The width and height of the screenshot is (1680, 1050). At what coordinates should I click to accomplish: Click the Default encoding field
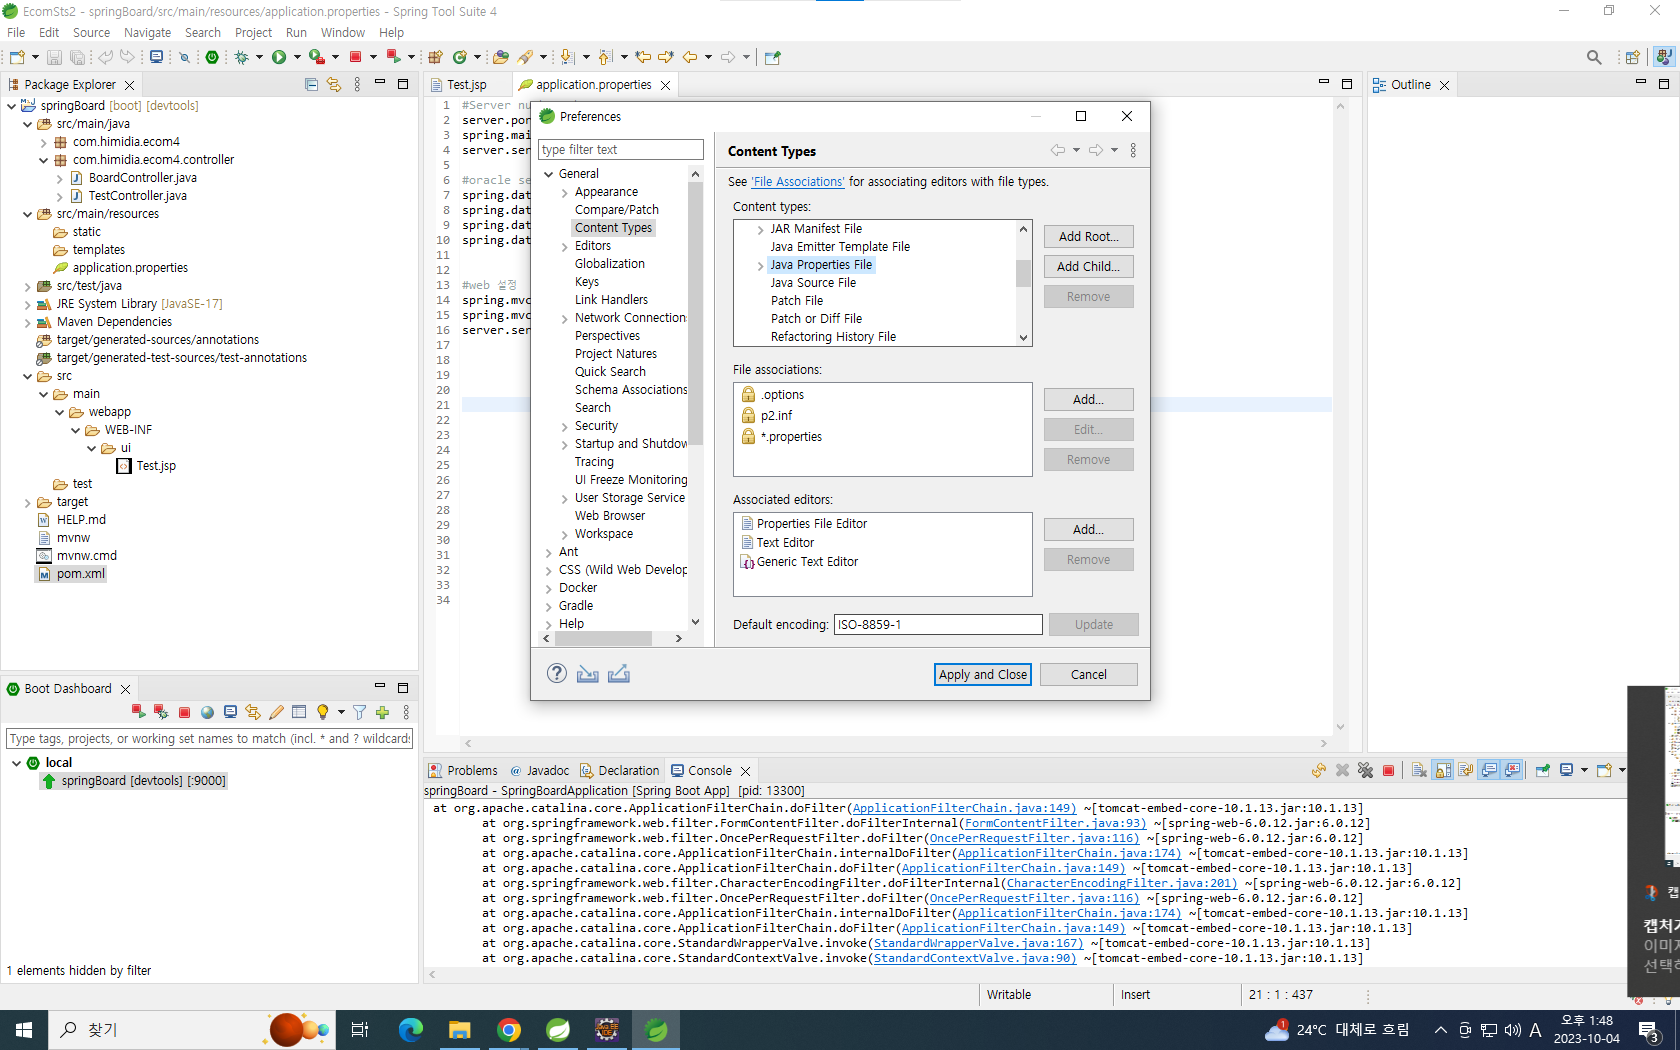(x=938, y=625)
